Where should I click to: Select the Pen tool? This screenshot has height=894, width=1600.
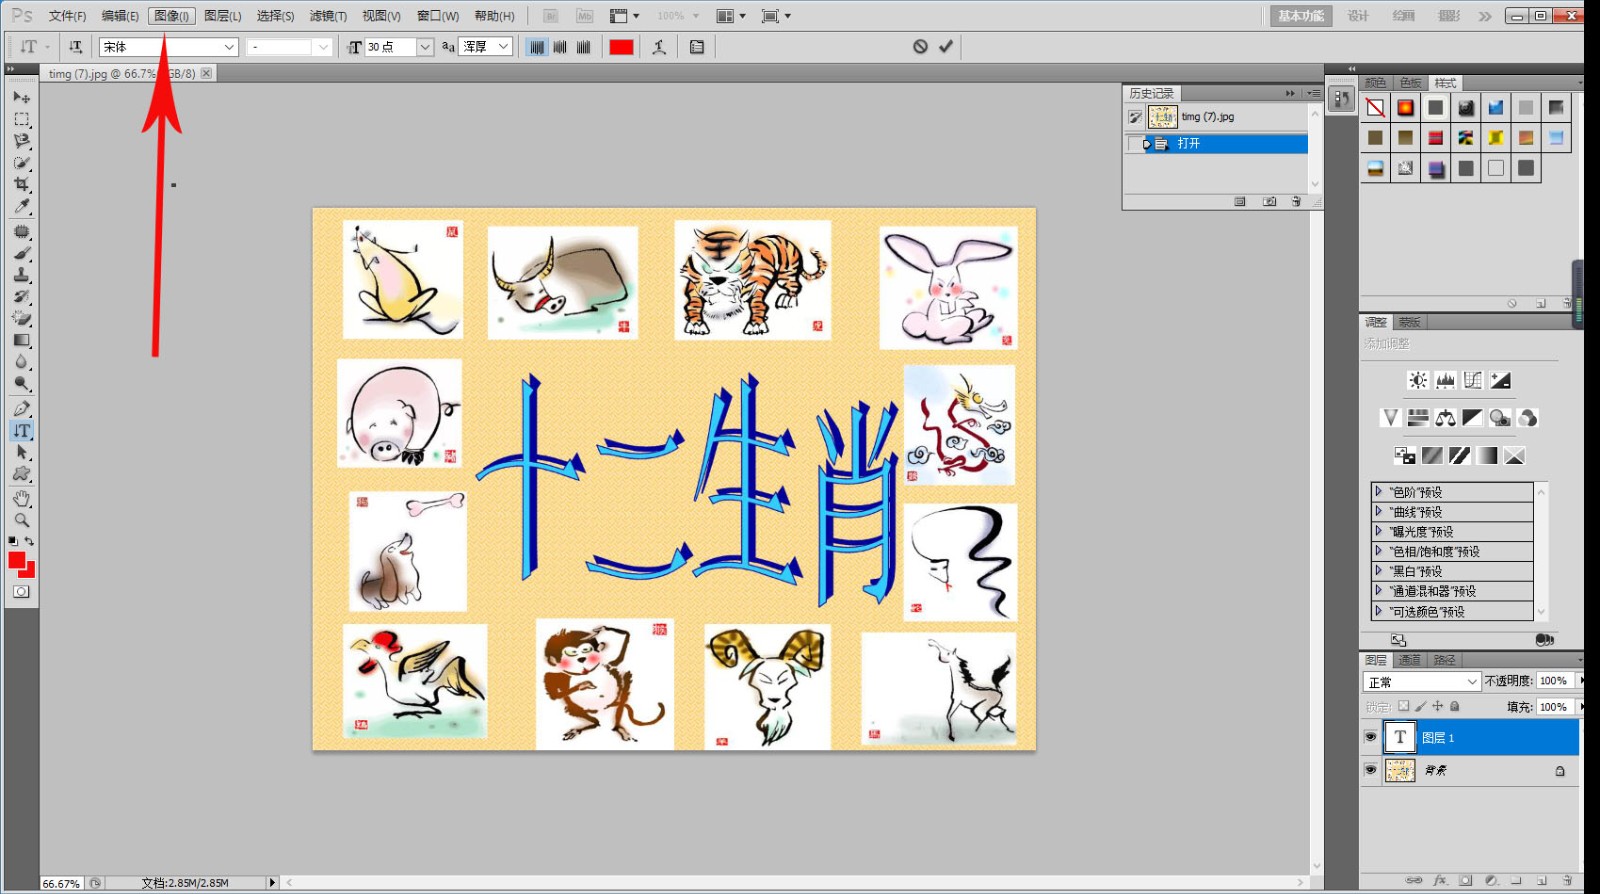(21, 409)
